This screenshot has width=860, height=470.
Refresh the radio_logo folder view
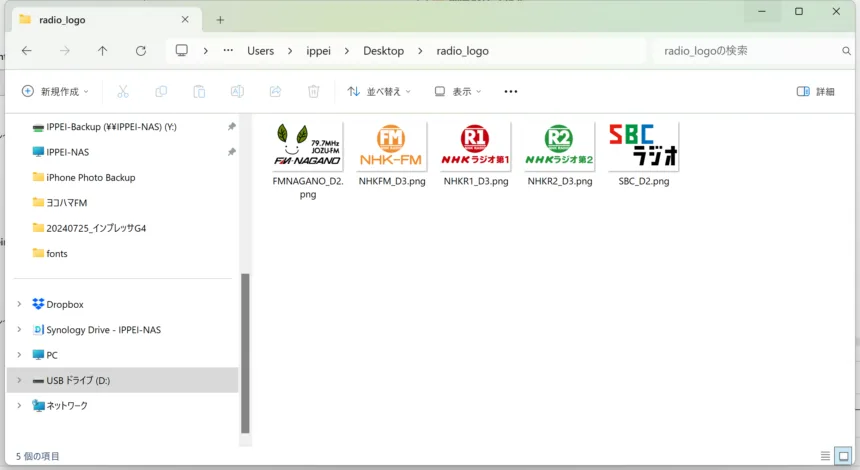(141, 51)
